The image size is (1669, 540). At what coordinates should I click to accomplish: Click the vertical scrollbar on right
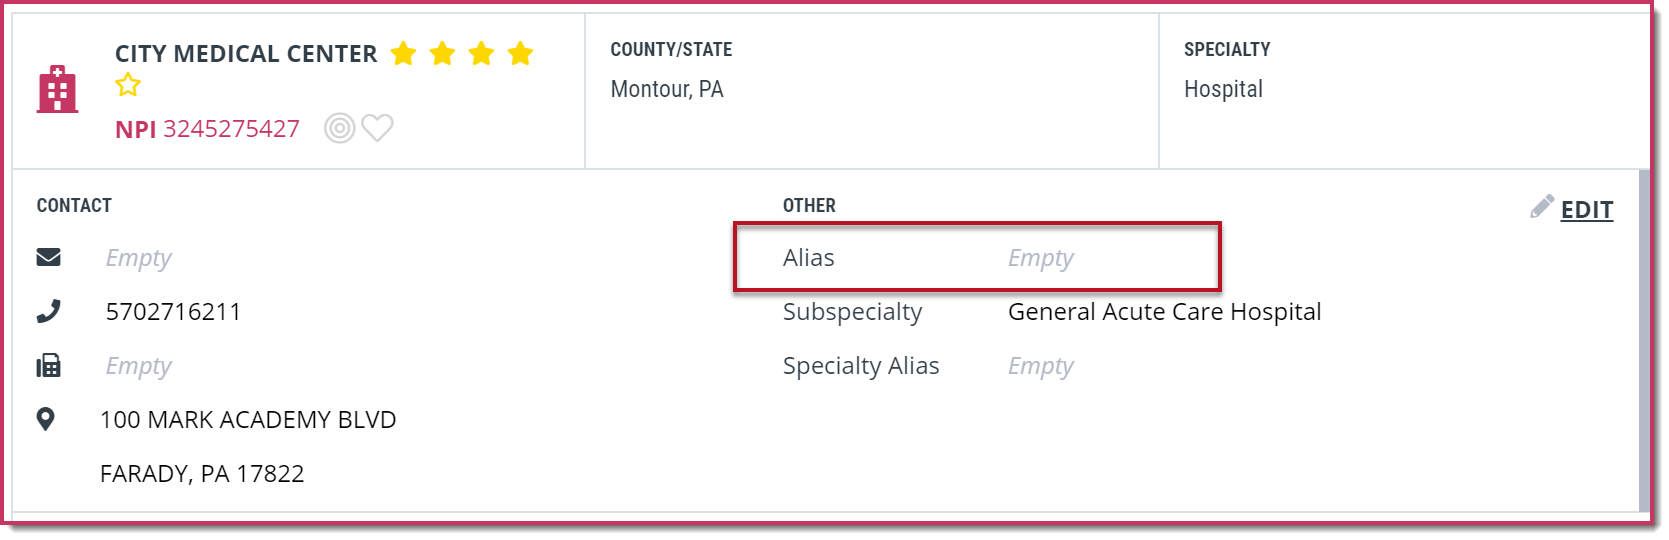click(1644, 340)
